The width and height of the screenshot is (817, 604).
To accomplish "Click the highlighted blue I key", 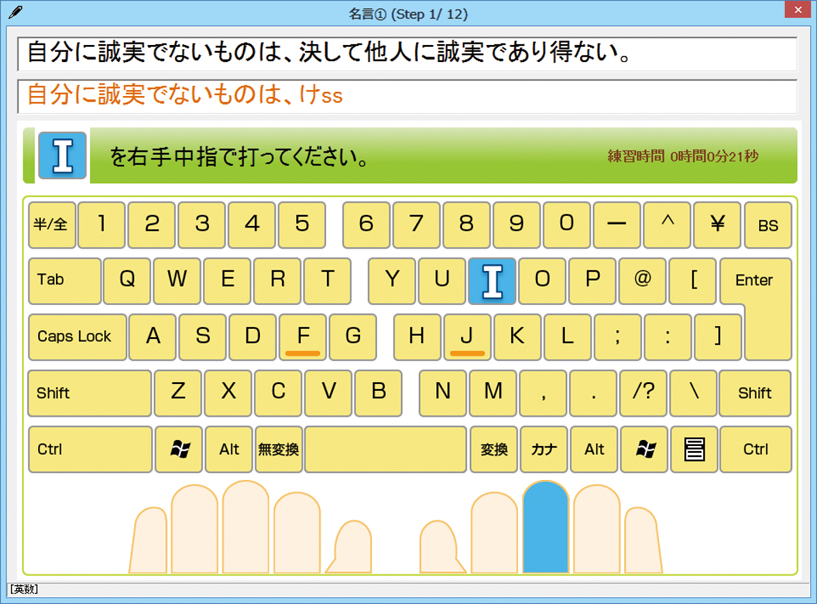I will pyautogui.click(x=491, y=281).
